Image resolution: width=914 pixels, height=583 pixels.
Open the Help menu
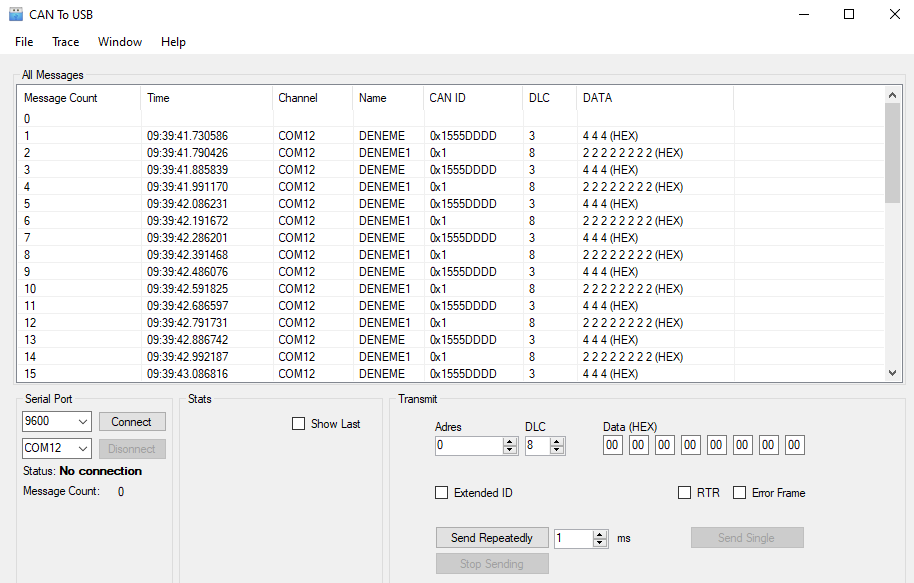(x=173, y=42)
